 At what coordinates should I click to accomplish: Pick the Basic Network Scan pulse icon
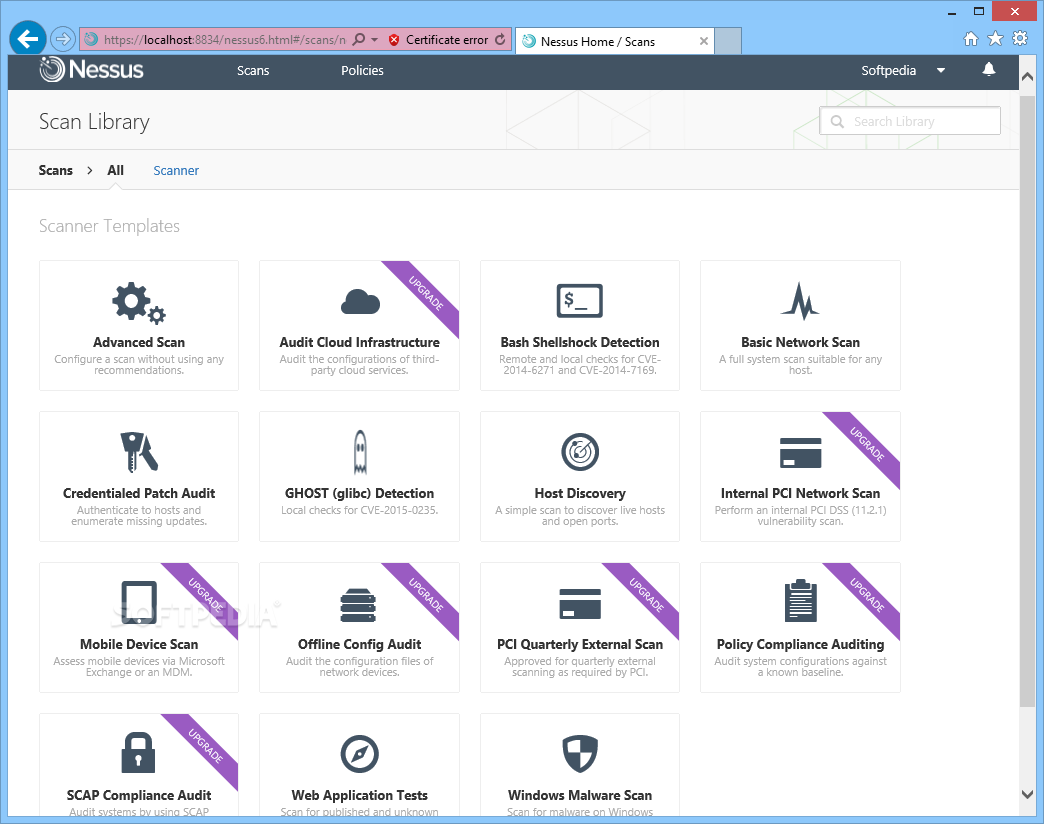(x=800, y=301)
